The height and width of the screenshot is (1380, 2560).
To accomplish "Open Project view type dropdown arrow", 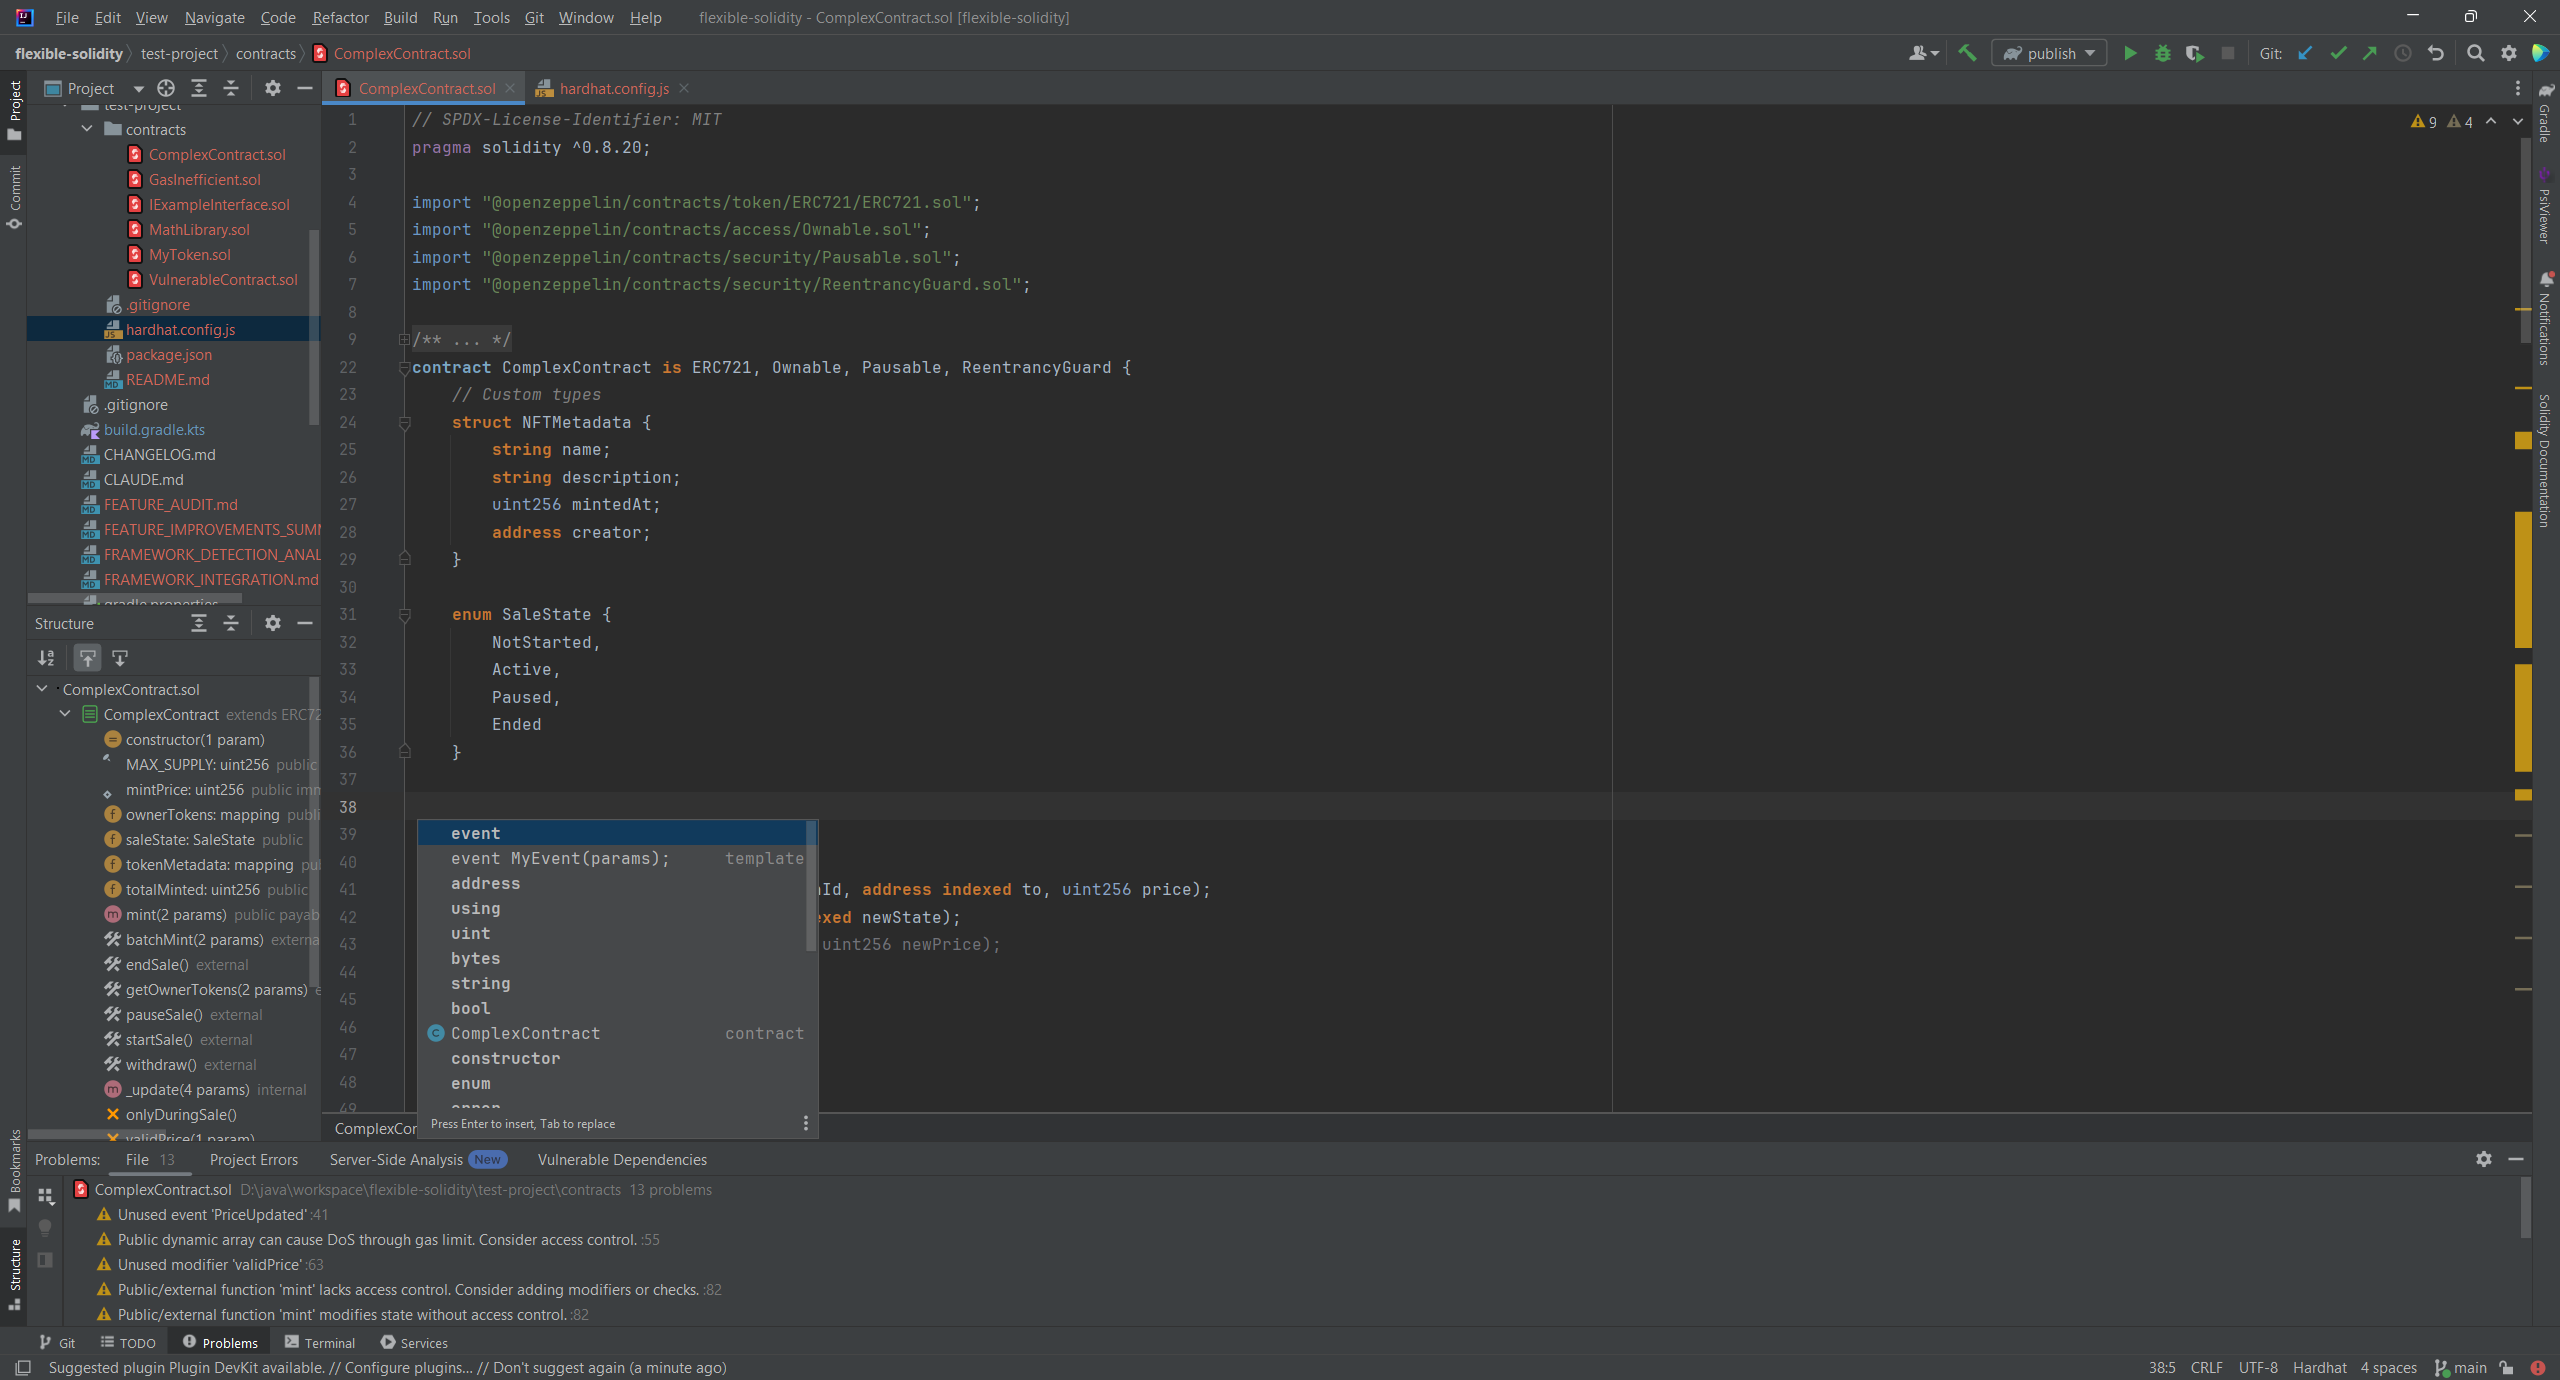I will tap(138, 89).
